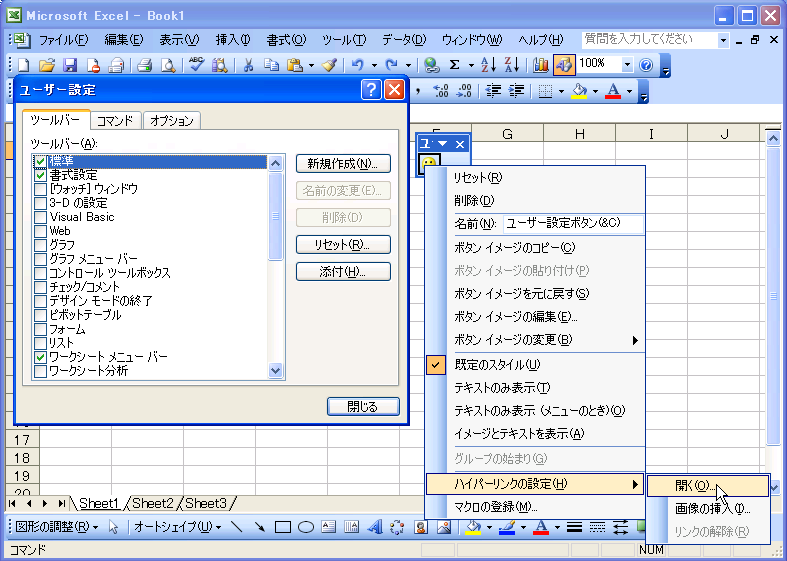Select the Oval drawing tool
Image resolution: width=787 pixels, height=561 pixels.
[x=306, y=527]
